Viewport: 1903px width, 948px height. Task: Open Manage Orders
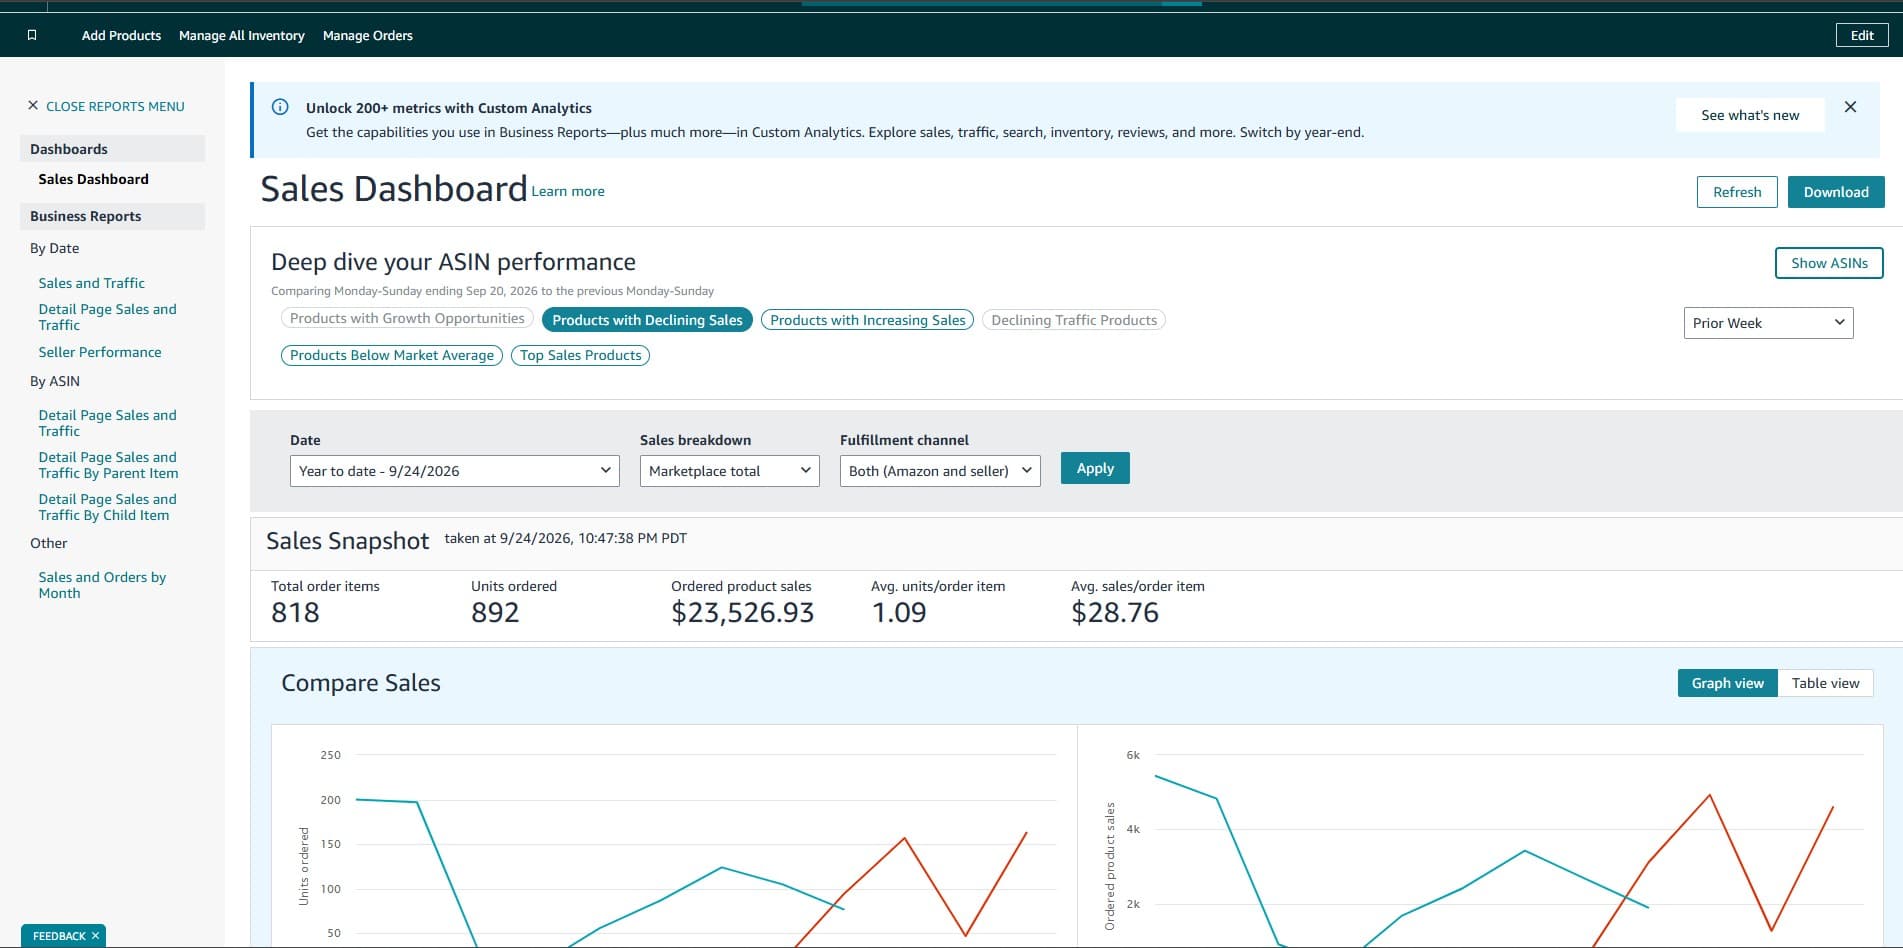pyautogui.click(x=368, y=35)
